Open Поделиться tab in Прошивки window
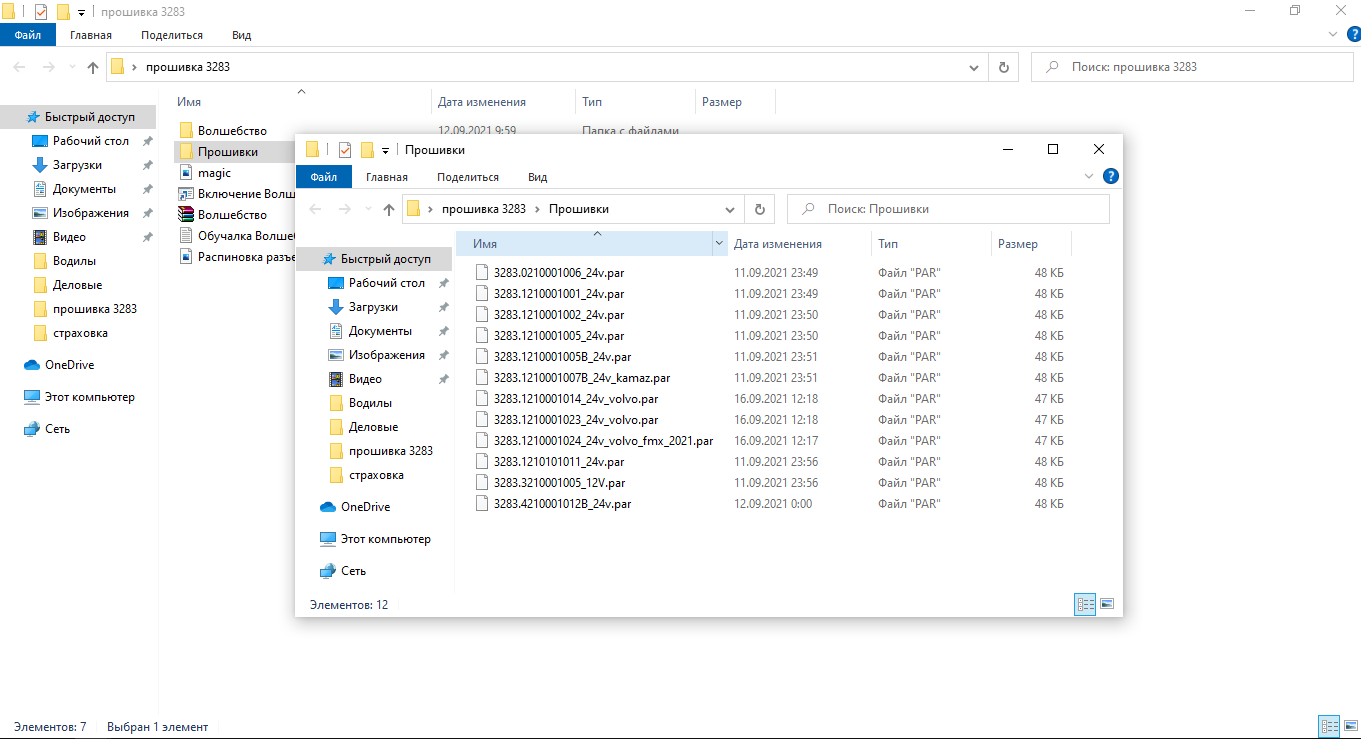The image size is (1361, 739). pyautogui.click(x=467, y=177)
